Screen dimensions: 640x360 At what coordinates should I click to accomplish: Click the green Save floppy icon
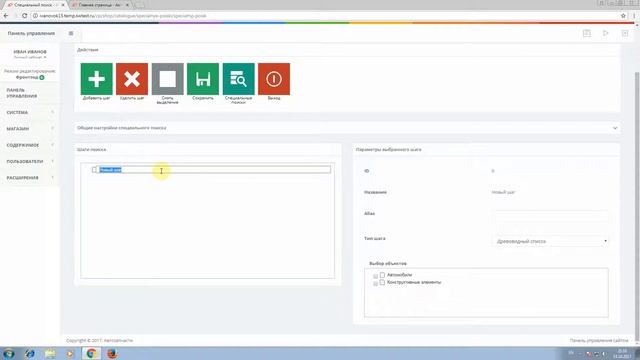[x=203, y=79]
